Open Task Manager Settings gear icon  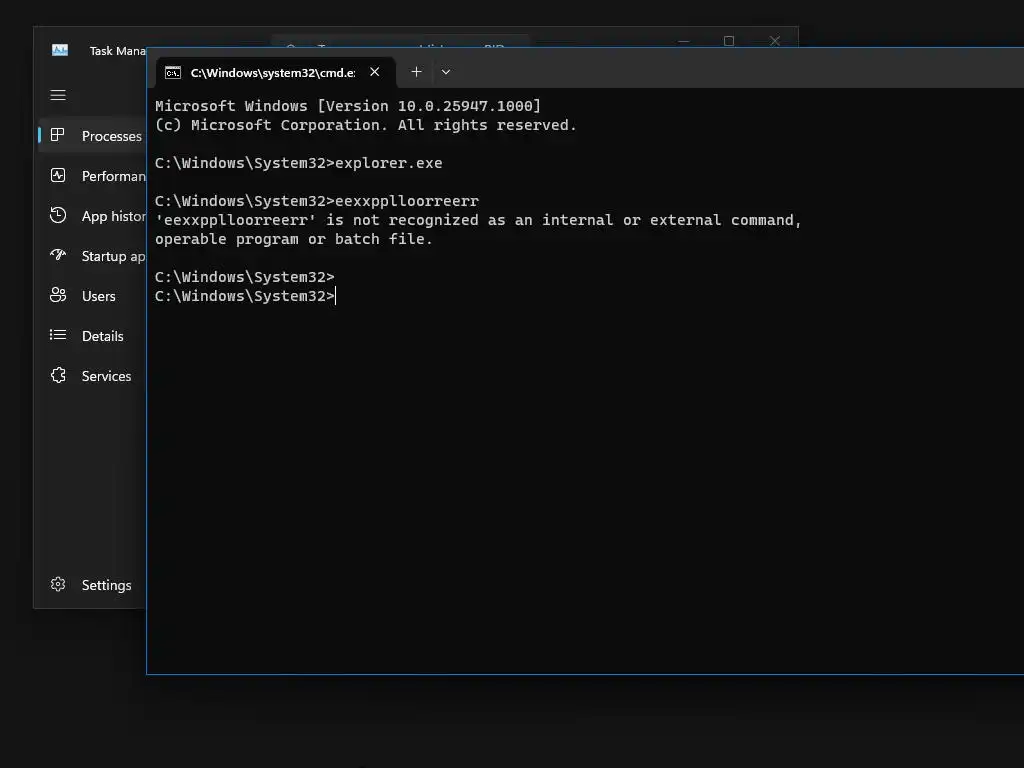pyautogui.click(x=57, y=584)
